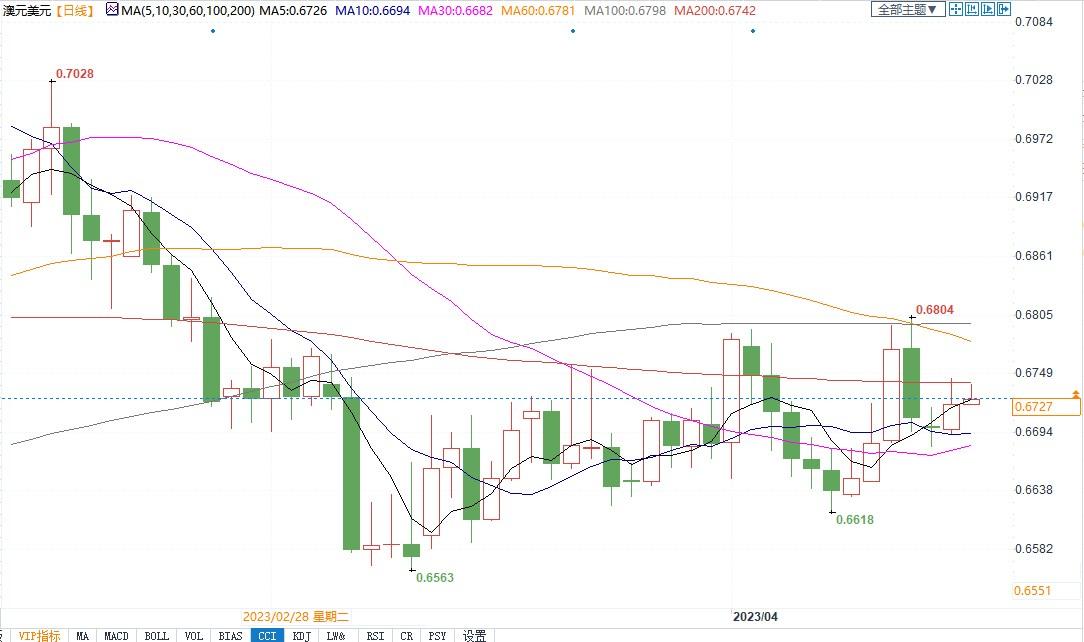
Task: Select the BOLL indicator tab
Action: point(156,636)
